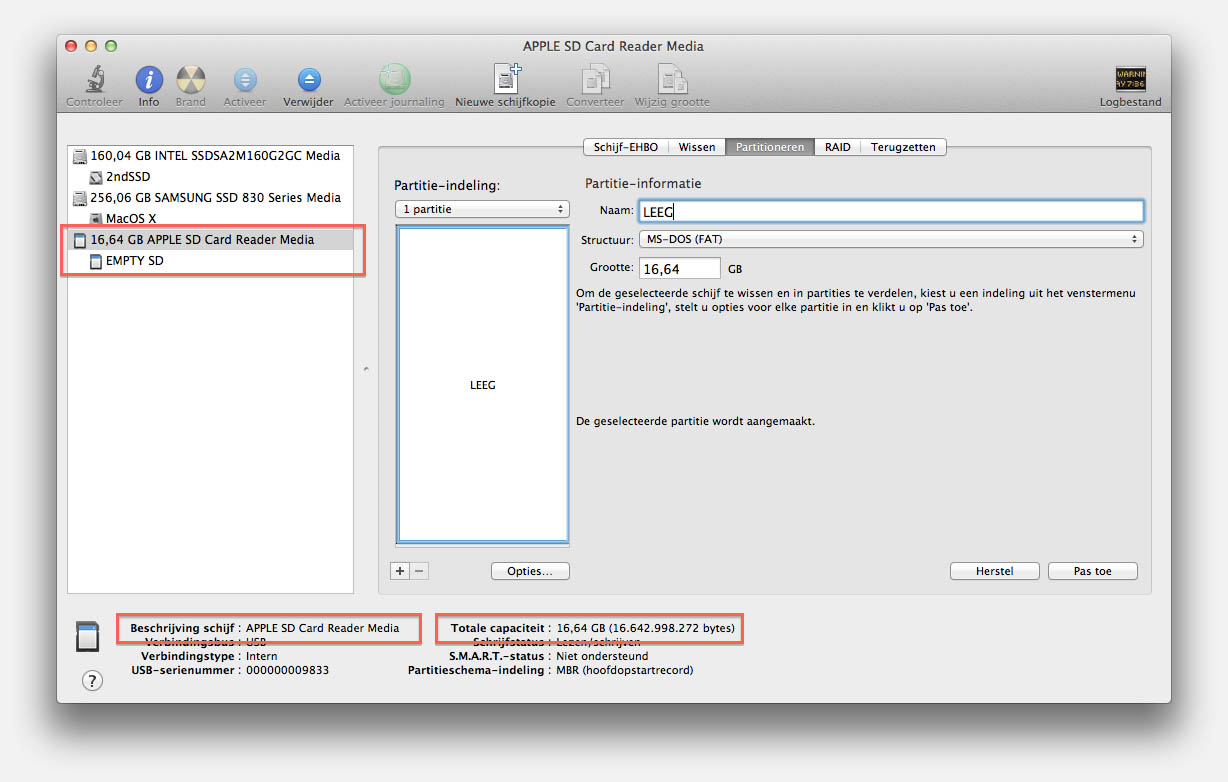Screen dimensions: 1228x782
Task: Click the 'Totale capaciteit' value text
Action: pos(646,628)
